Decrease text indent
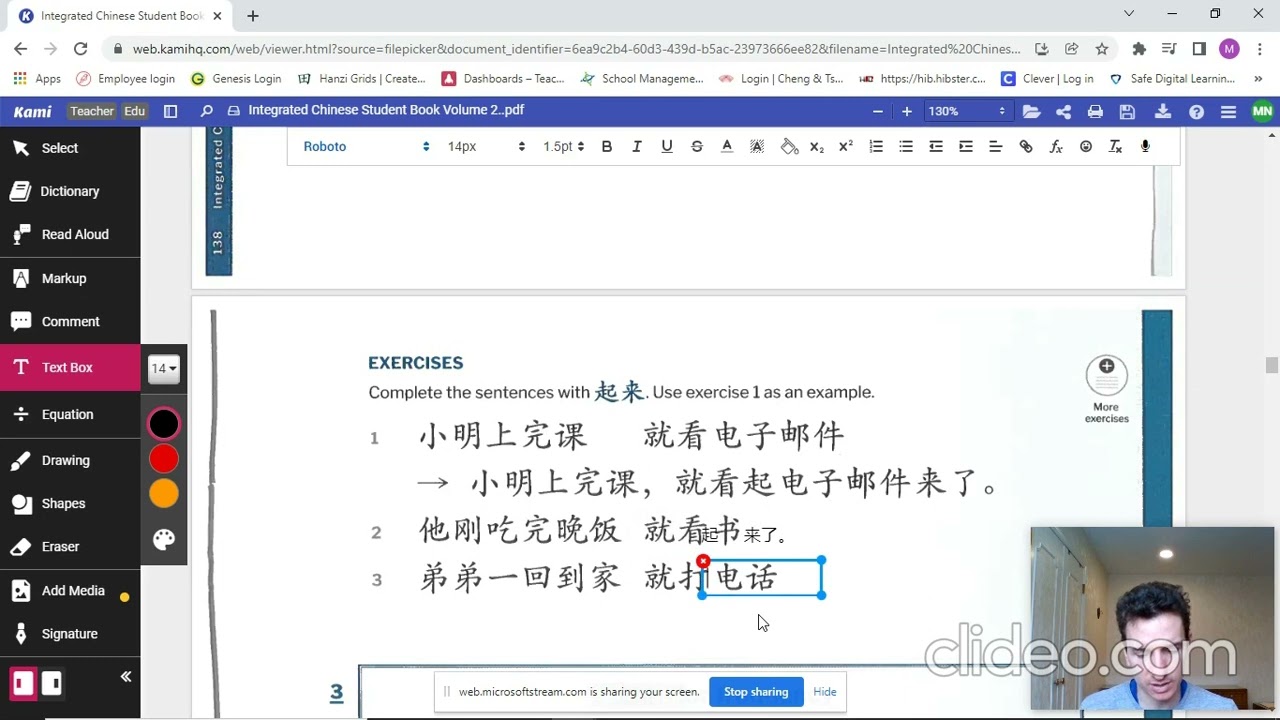The image size is (1280, 720). point(935,146)
